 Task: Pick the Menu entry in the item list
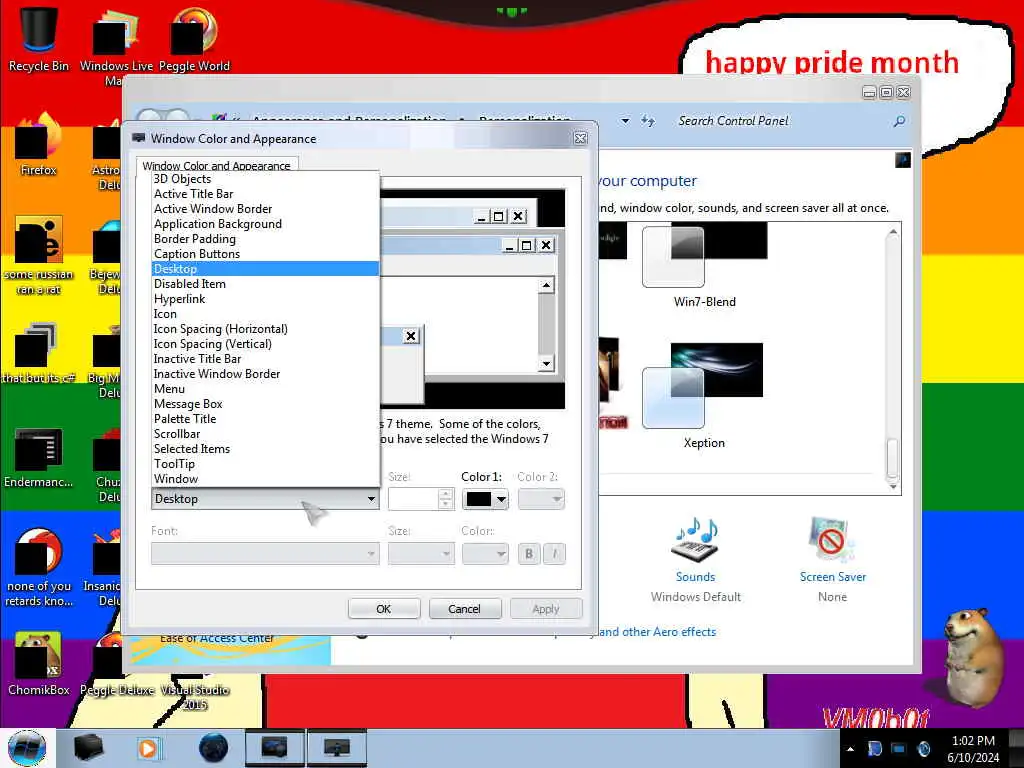[x=265, y=389]
